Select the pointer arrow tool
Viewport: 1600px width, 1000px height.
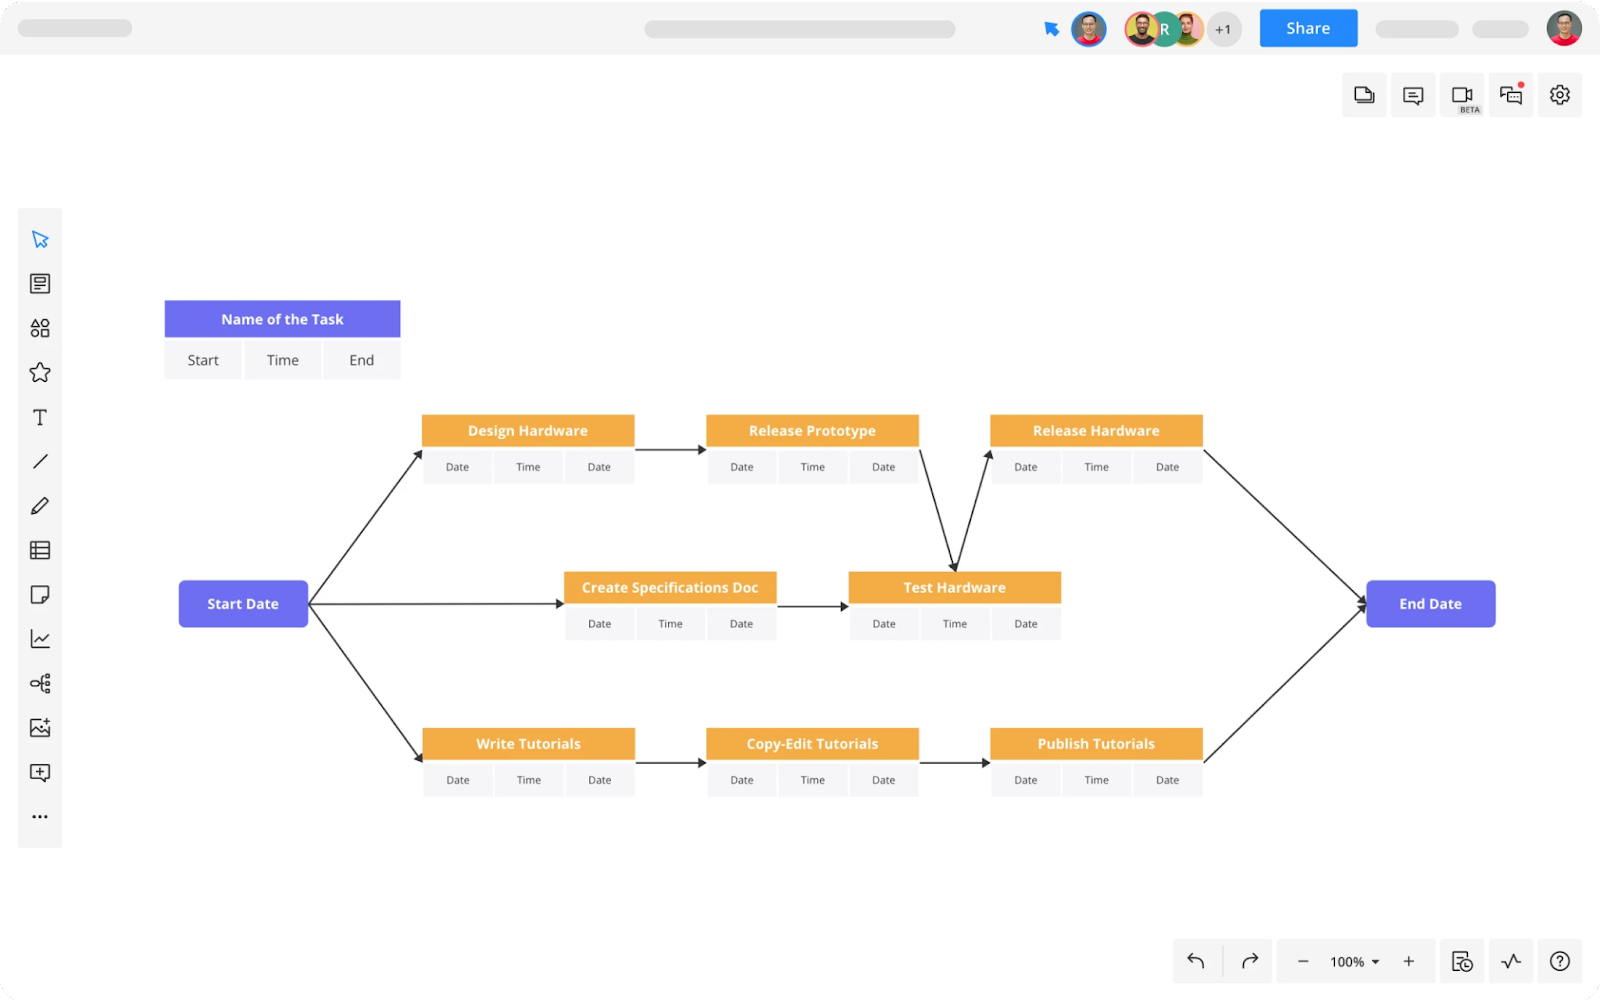click(x=40, y=240)
